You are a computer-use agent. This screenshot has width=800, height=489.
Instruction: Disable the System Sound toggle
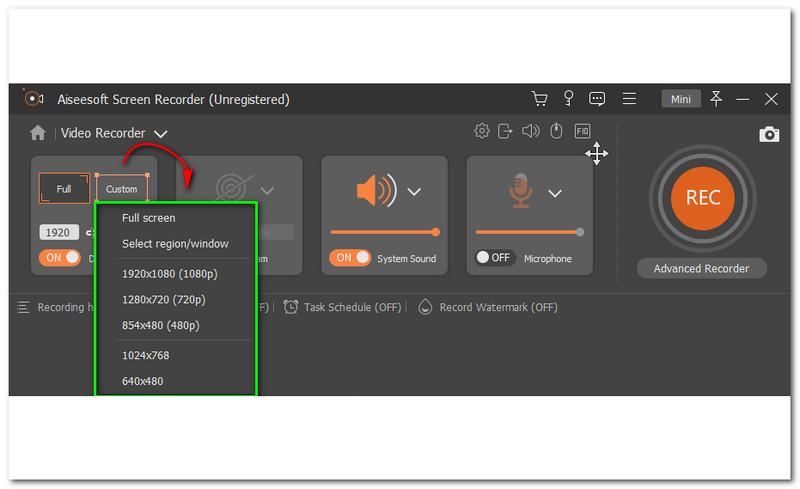pyautogui.click(x=350, y=258)
